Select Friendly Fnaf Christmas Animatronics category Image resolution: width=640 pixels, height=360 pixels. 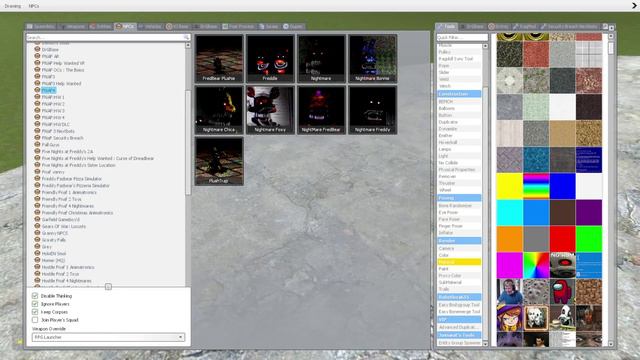(77, 213)
